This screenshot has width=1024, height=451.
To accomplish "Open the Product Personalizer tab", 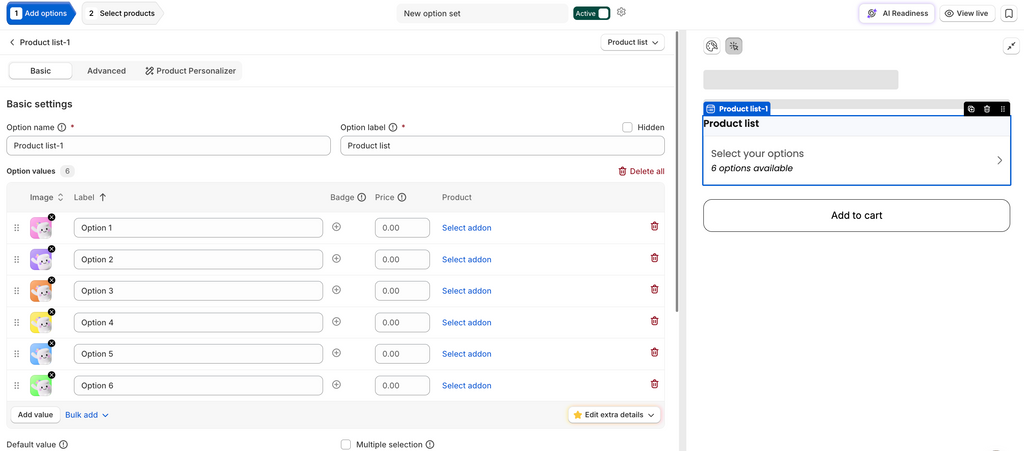I will (x=190, y=70).
